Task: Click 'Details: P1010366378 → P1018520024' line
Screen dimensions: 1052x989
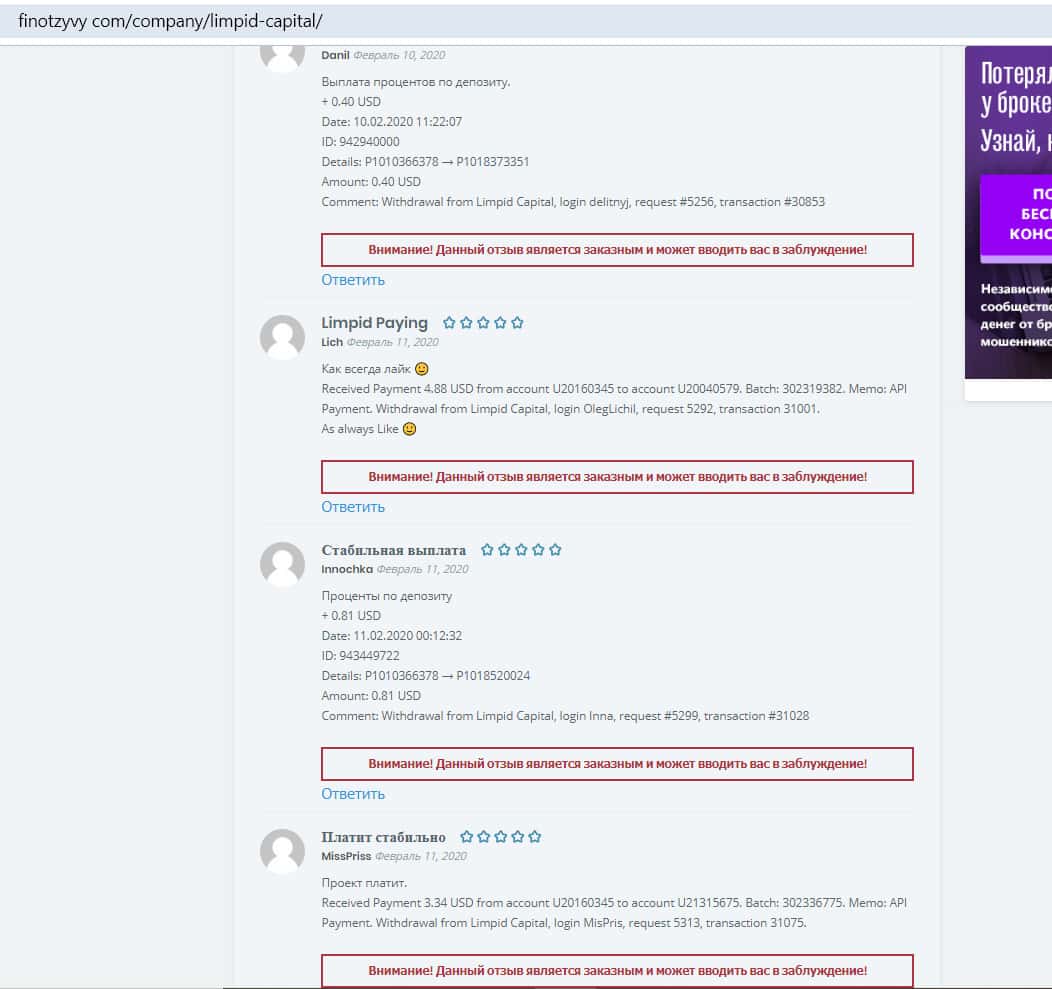Action: [426, 676]
